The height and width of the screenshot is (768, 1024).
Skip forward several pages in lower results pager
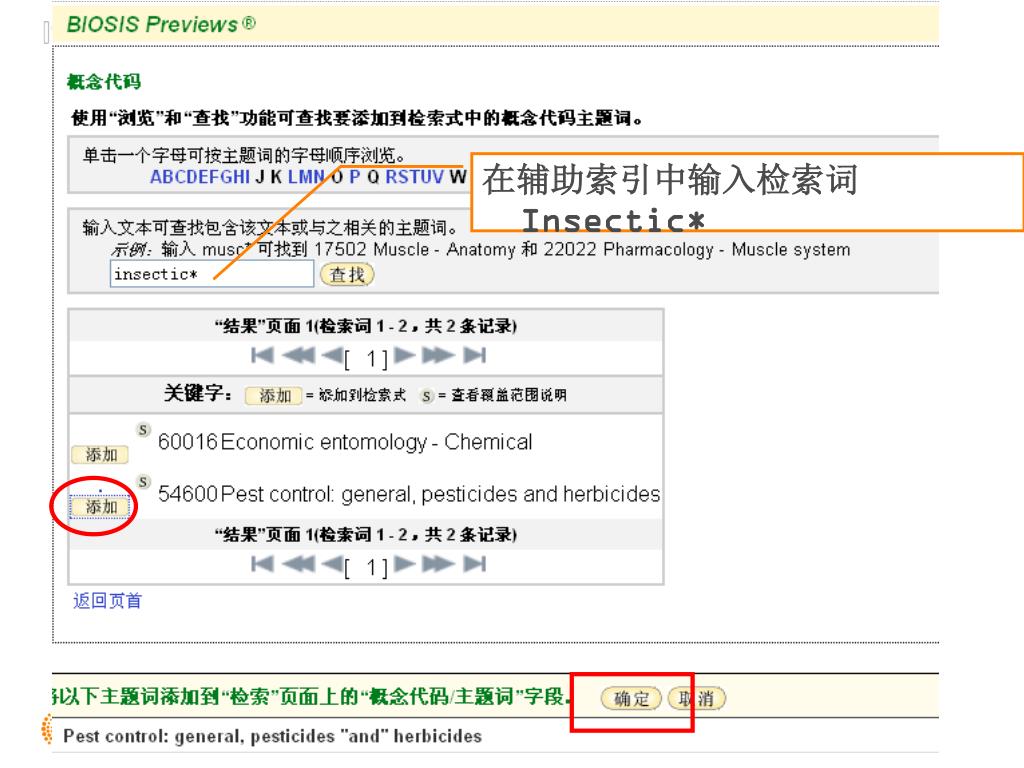438,564
